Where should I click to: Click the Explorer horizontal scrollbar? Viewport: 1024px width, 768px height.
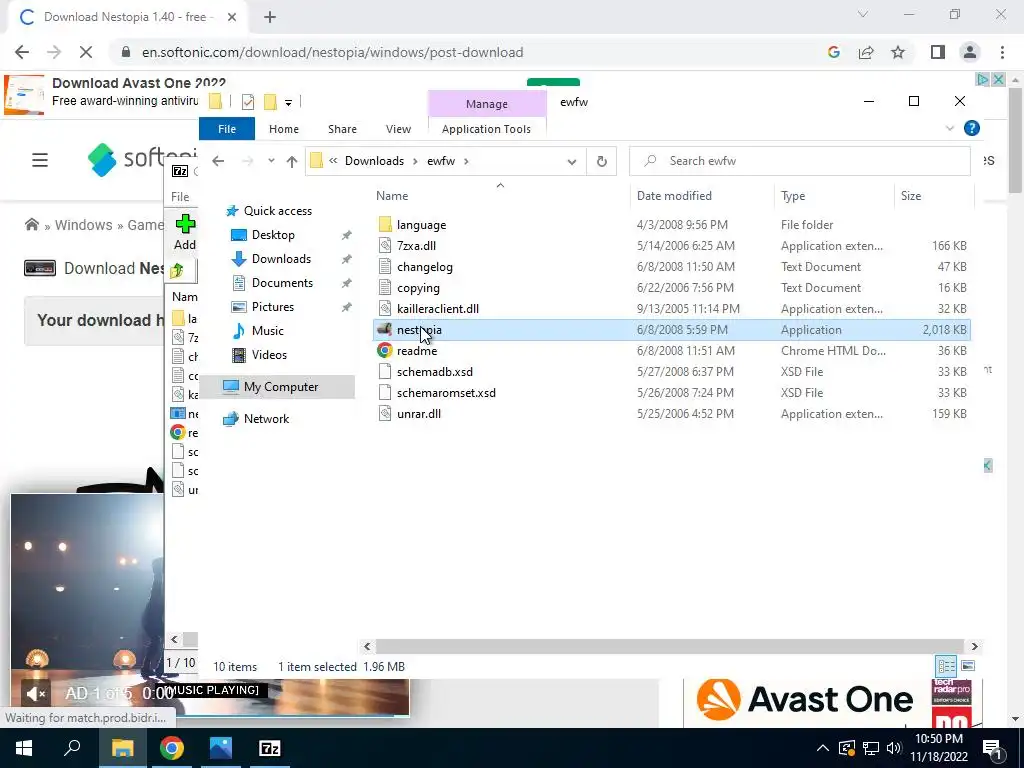(x=670, y=647)
